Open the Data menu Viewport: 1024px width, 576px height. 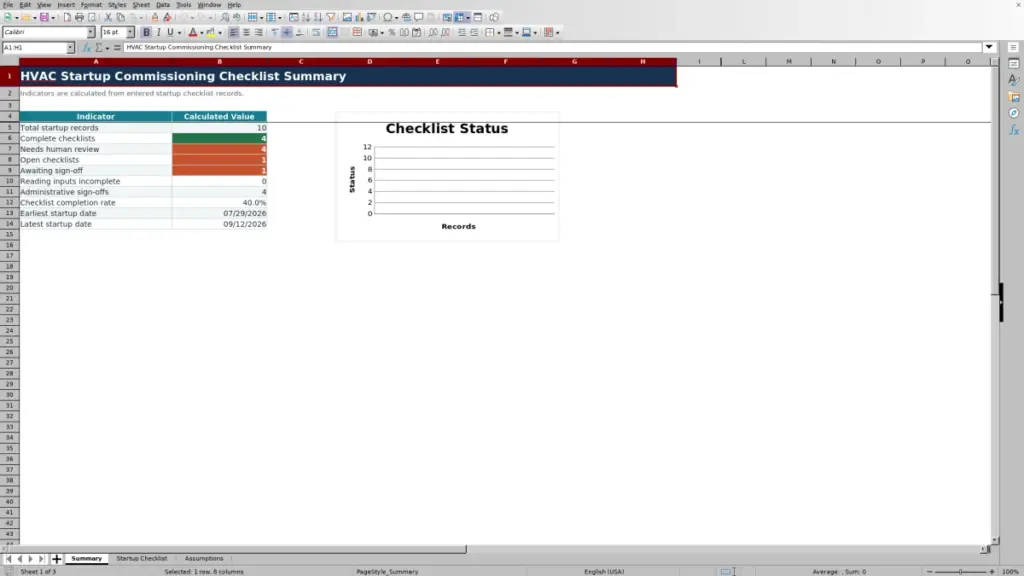(163, 5)
